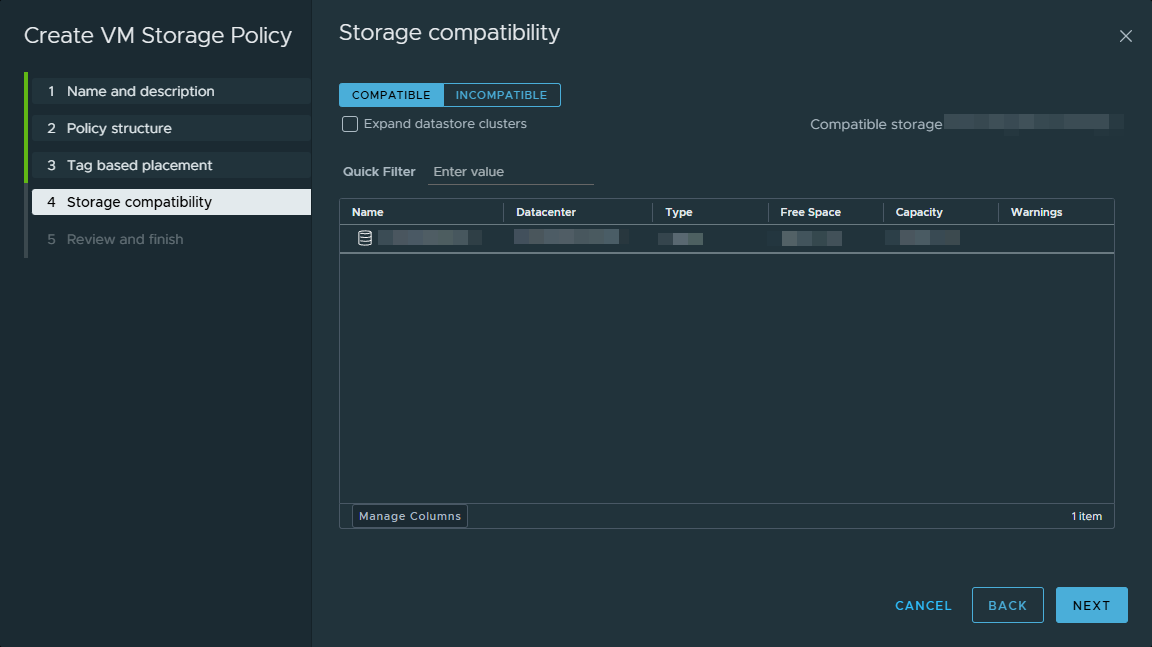Sort by the Name column header
The width and height of the screenshot is (1152, 647).
coord(368,212)
